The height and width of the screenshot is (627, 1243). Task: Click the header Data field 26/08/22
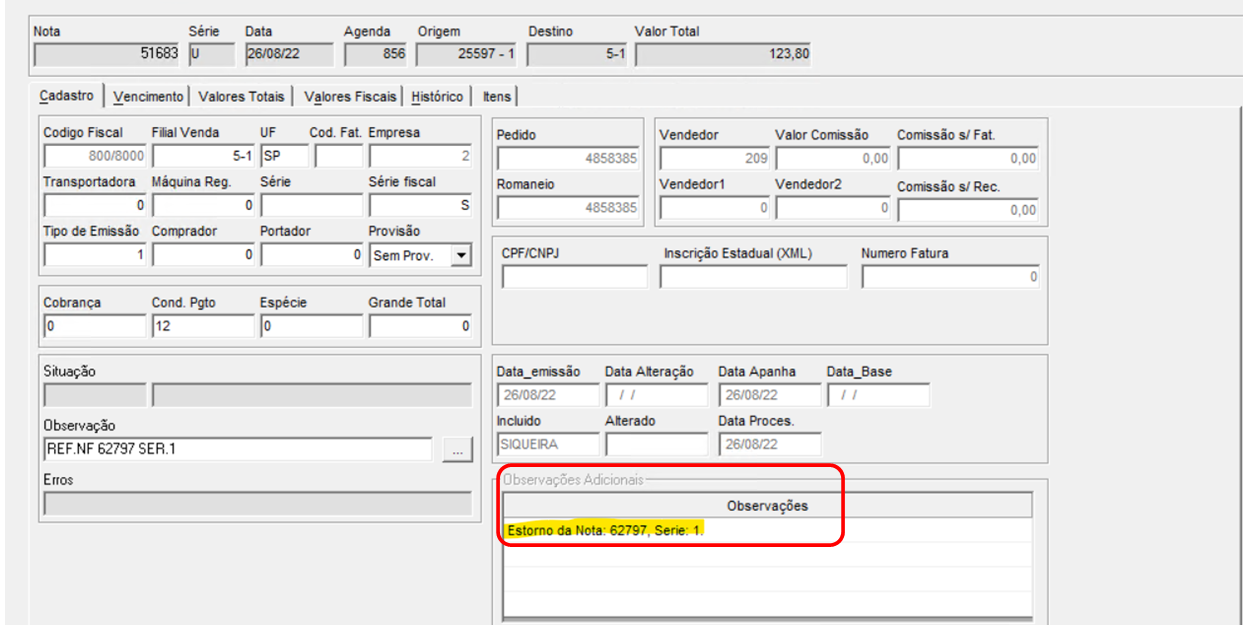coord(289,54)
